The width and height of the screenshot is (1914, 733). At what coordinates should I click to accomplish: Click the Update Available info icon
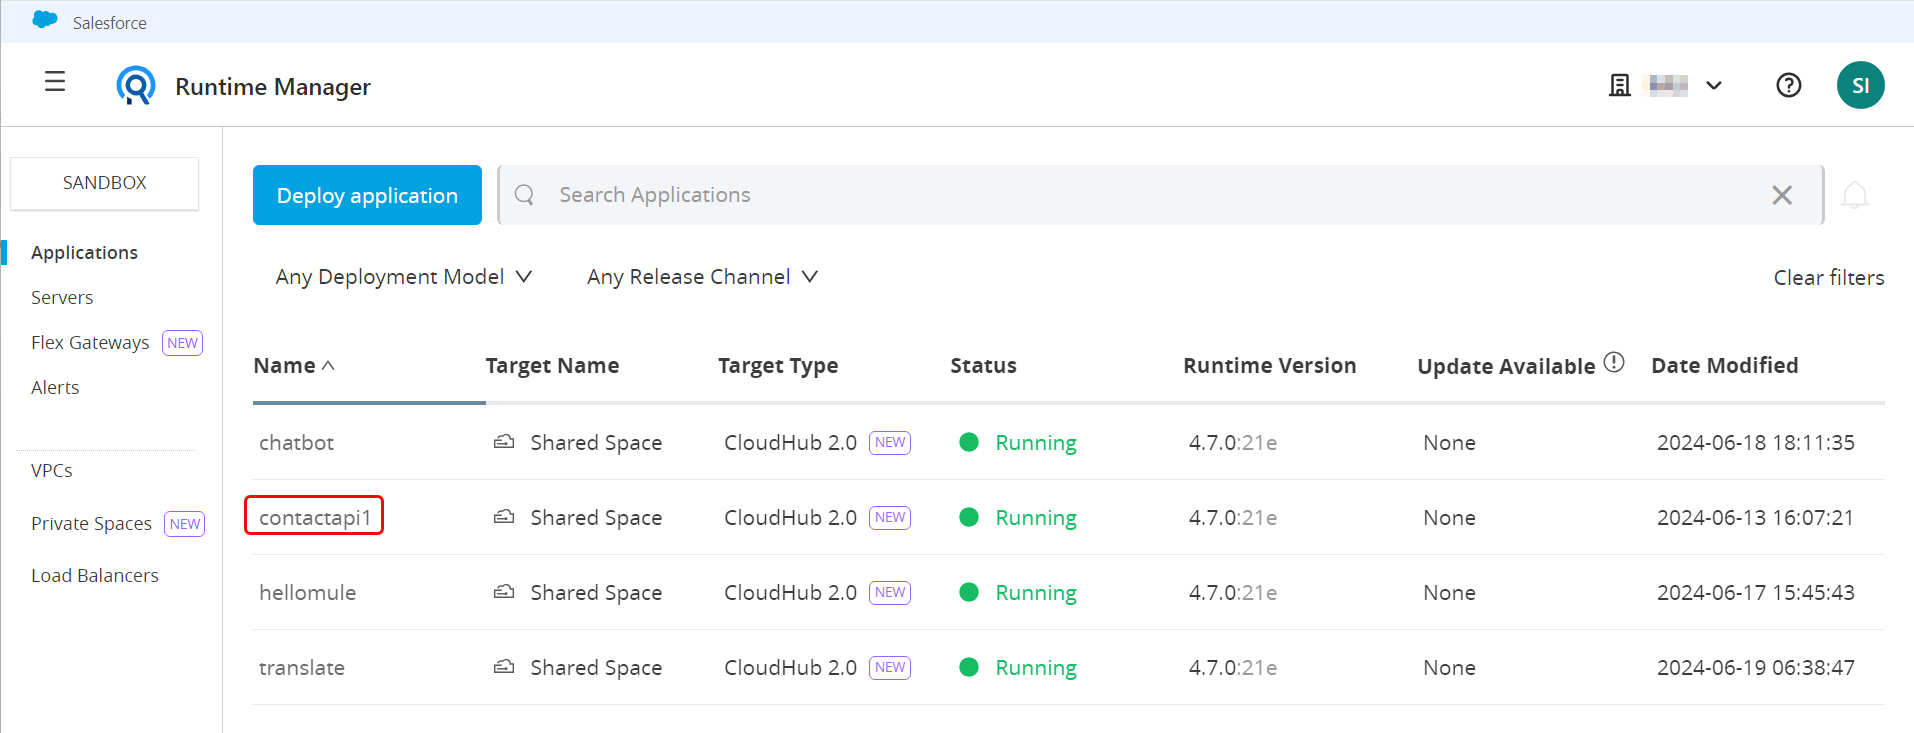(1614, 362)
